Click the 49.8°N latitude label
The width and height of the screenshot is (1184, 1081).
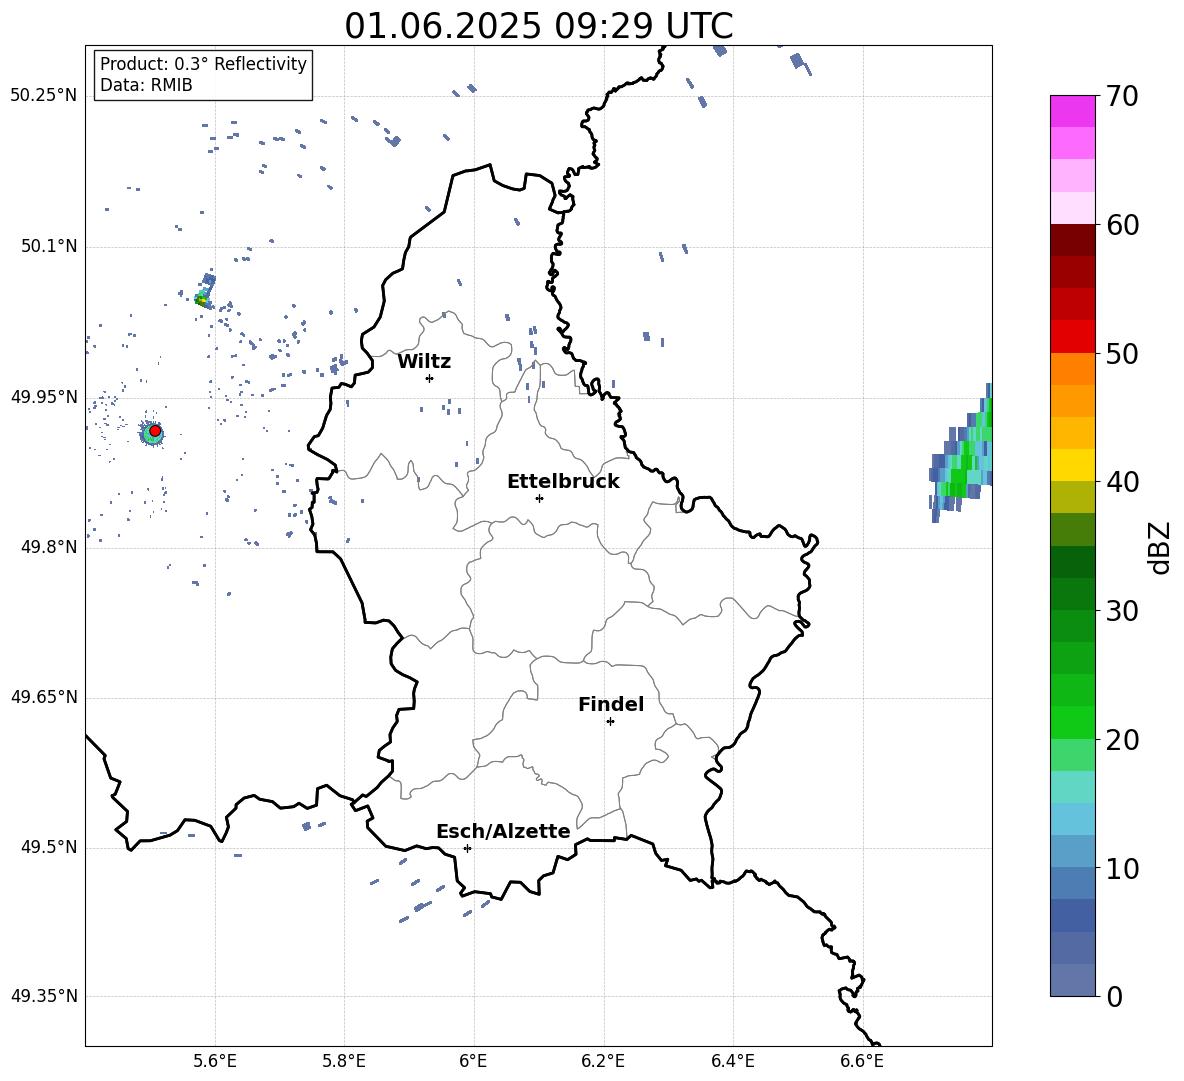click(x=49, y=547)
